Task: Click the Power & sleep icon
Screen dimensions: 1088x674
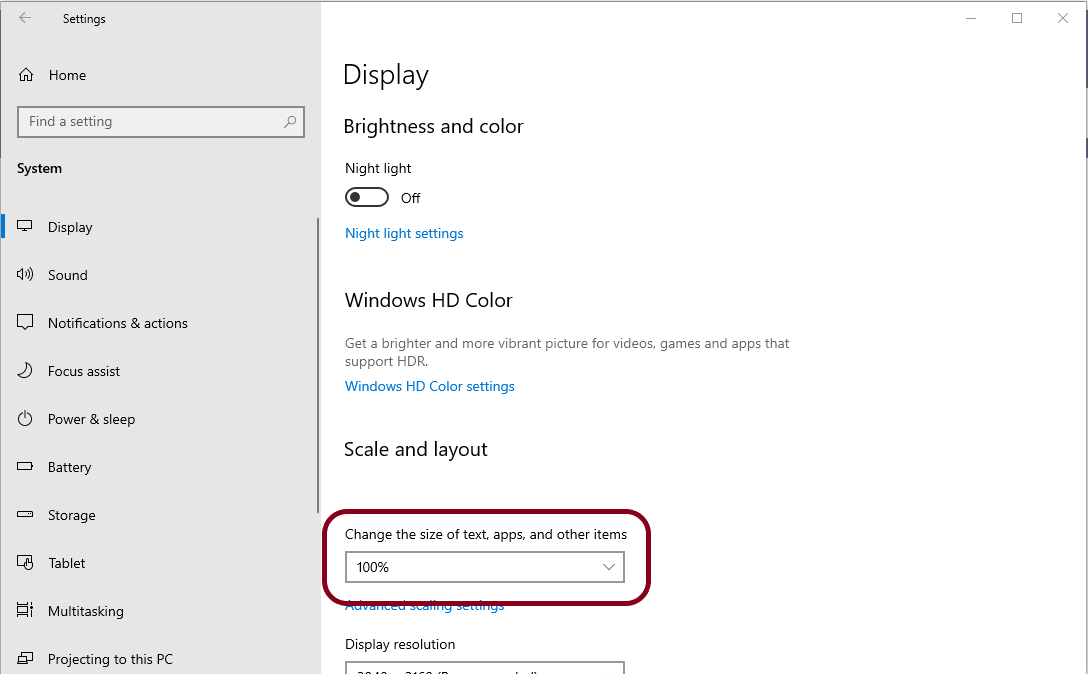Action: click(25, 418)
